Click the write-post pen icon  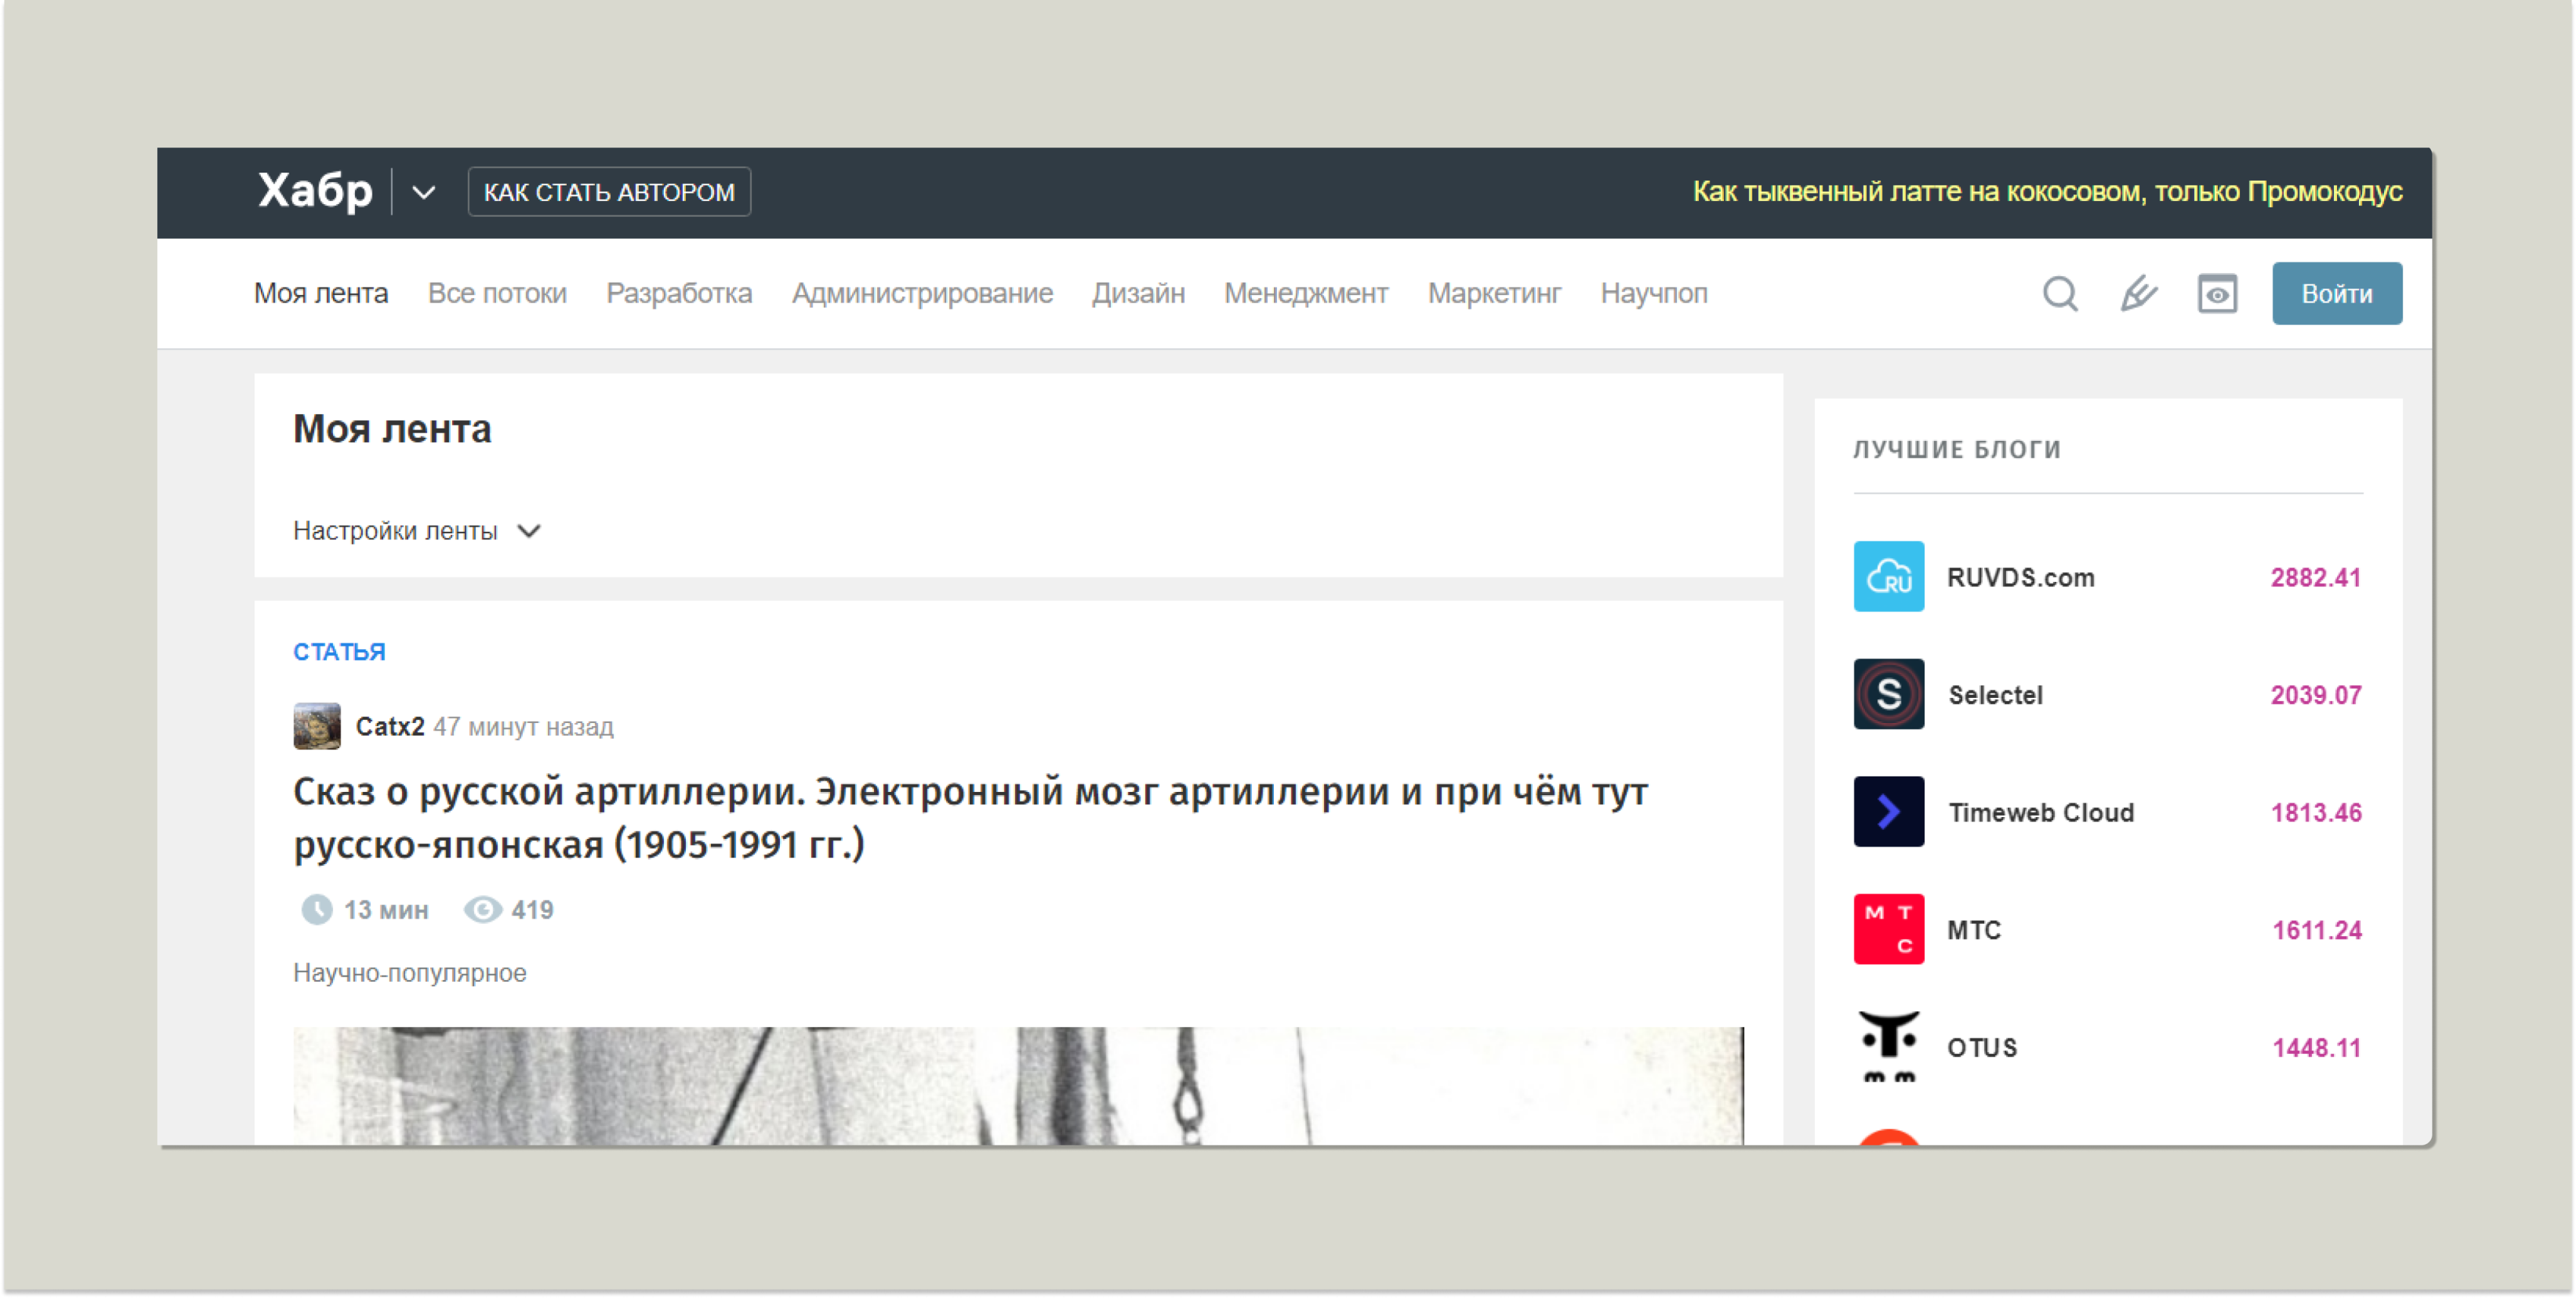coord(2138,294)
